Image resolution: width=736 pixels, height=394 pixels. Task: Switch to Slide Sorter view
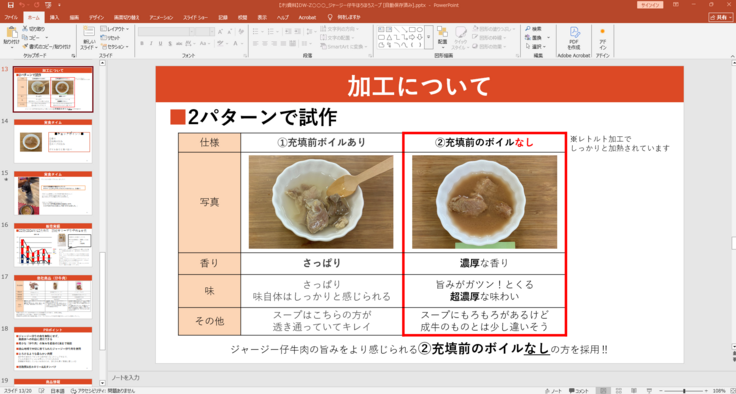coord(618,391)
